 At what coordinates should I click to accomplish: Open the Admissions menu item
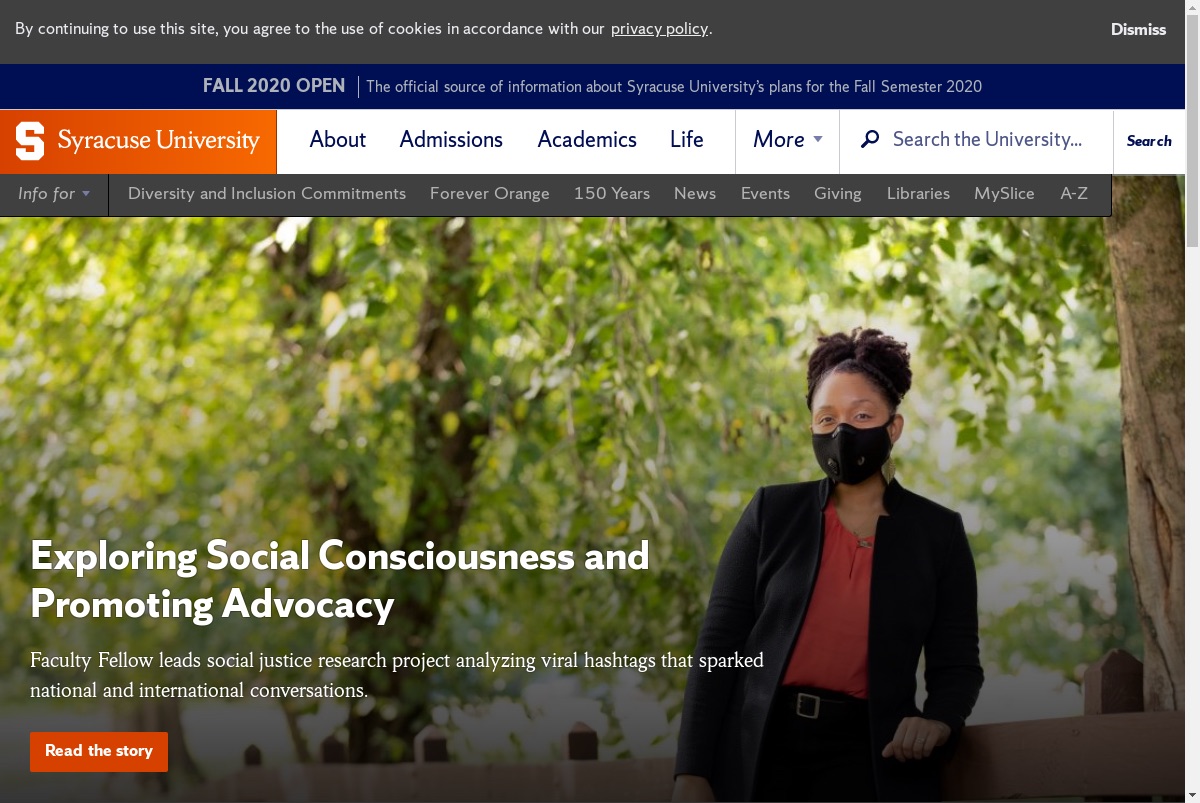[x=451, y=140]
